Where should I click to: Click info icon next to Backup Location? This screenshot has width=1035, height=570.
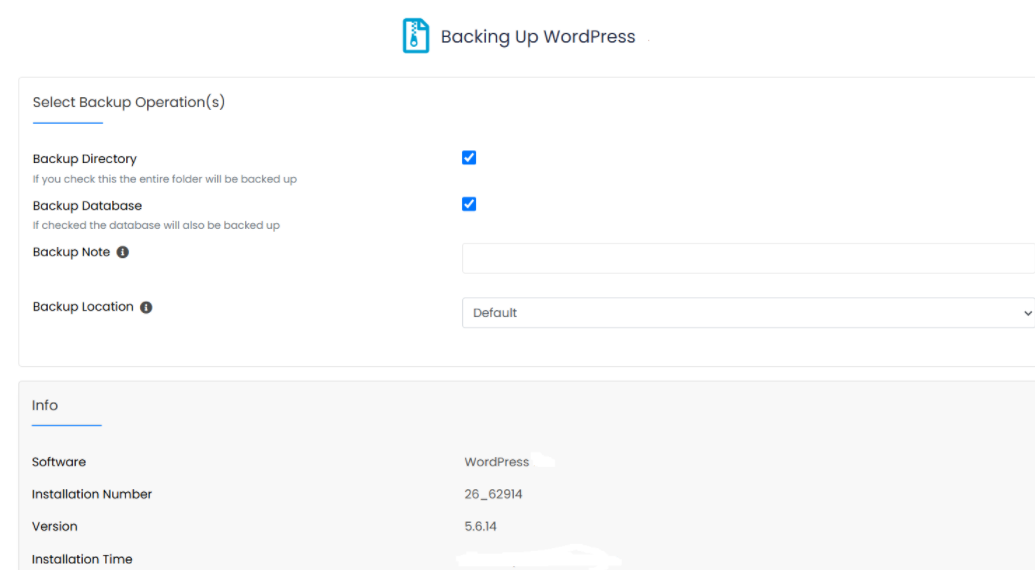pos(147,307)
